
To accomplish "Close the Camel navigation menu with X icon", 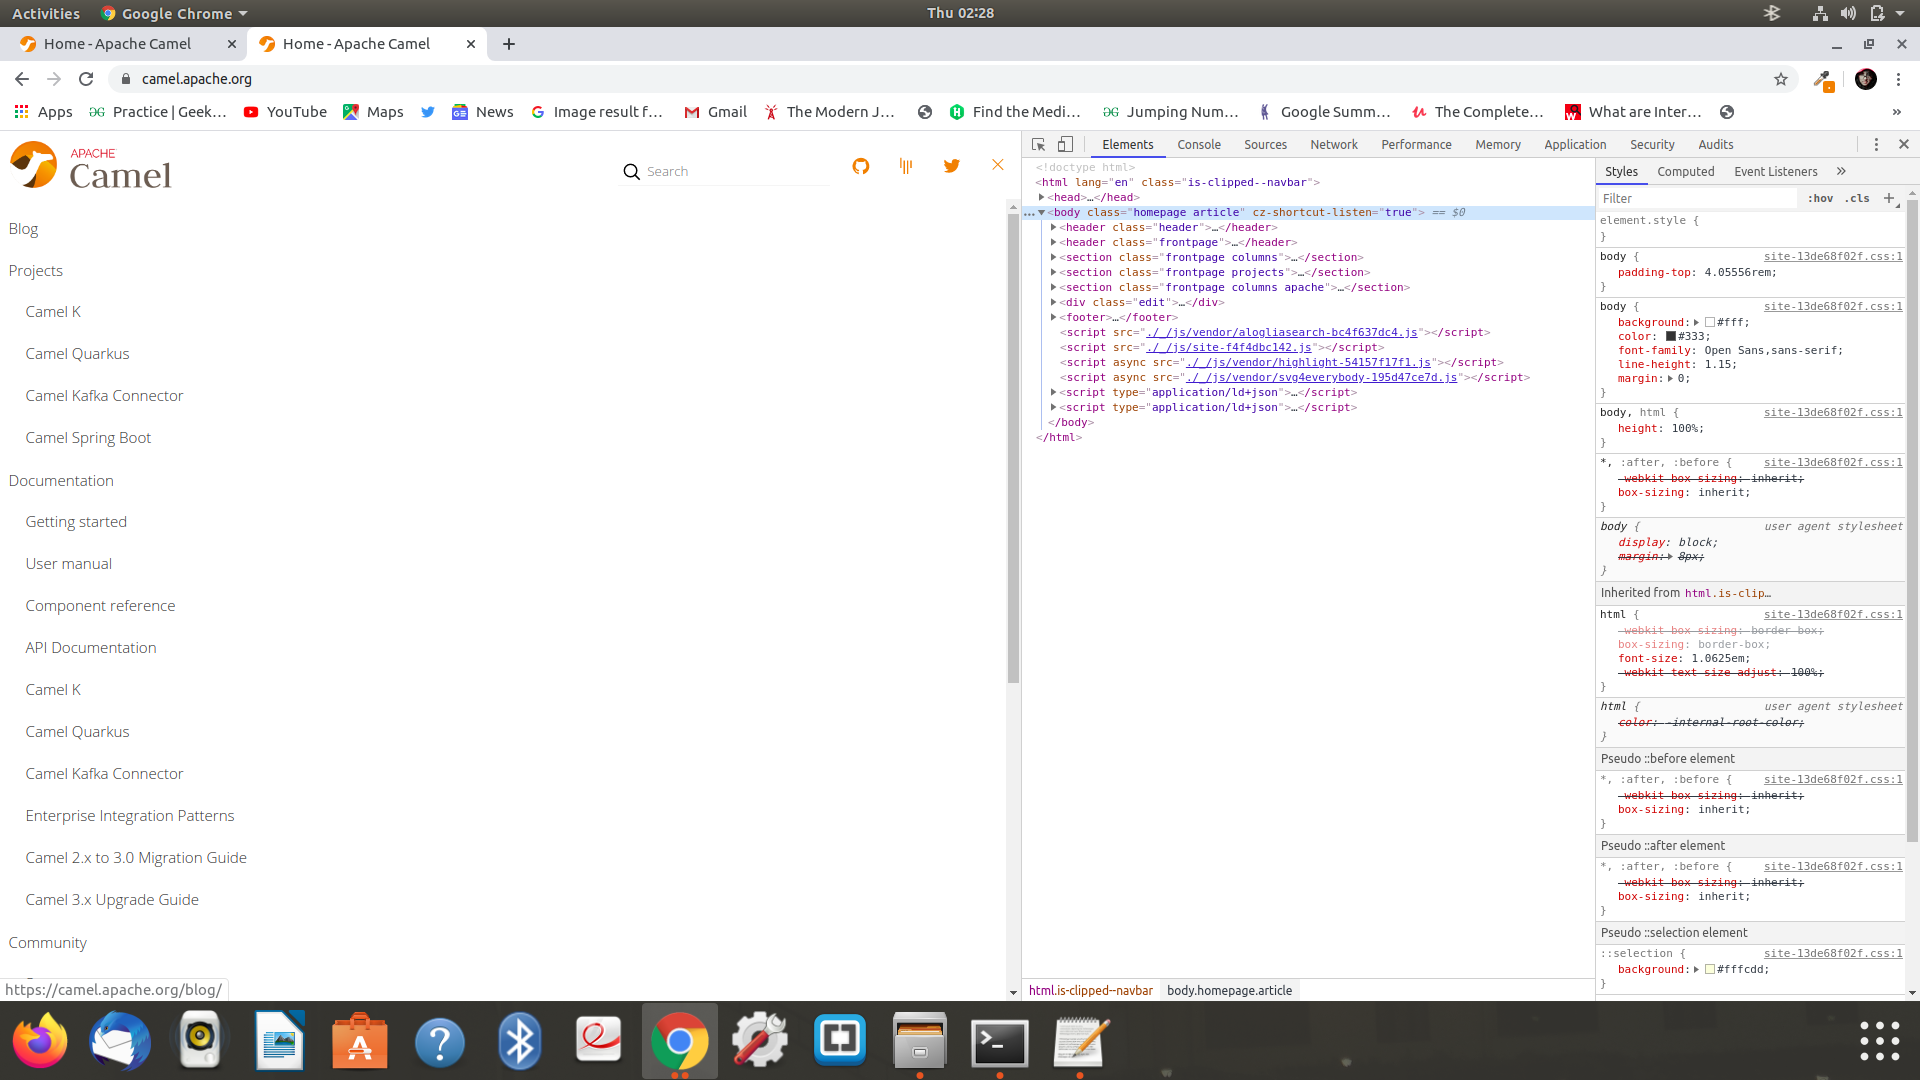I will [x=998, y=165].
